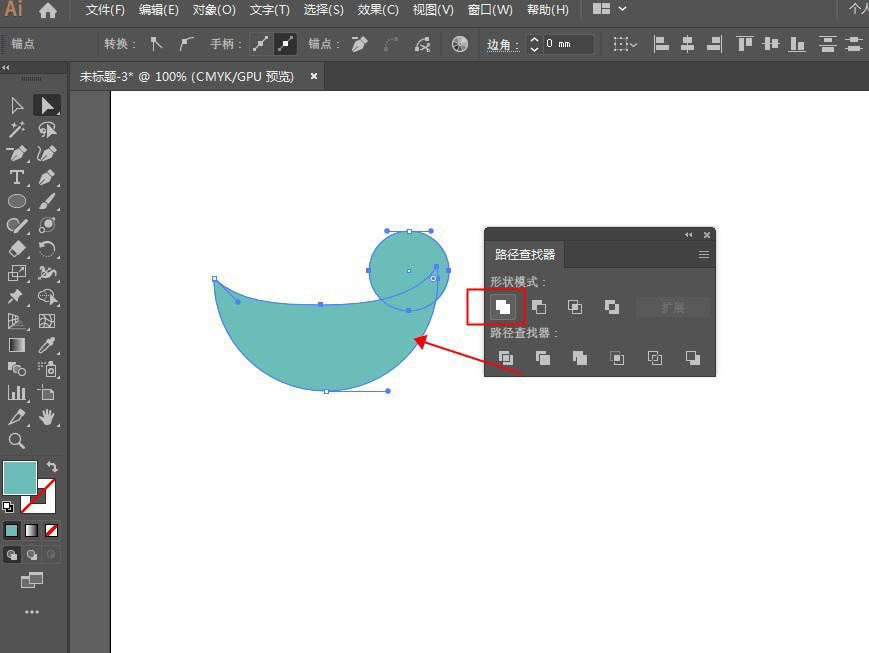869x653 pixels.
Task: Open the Pathfinder panel menu
Action: point(704,254)
